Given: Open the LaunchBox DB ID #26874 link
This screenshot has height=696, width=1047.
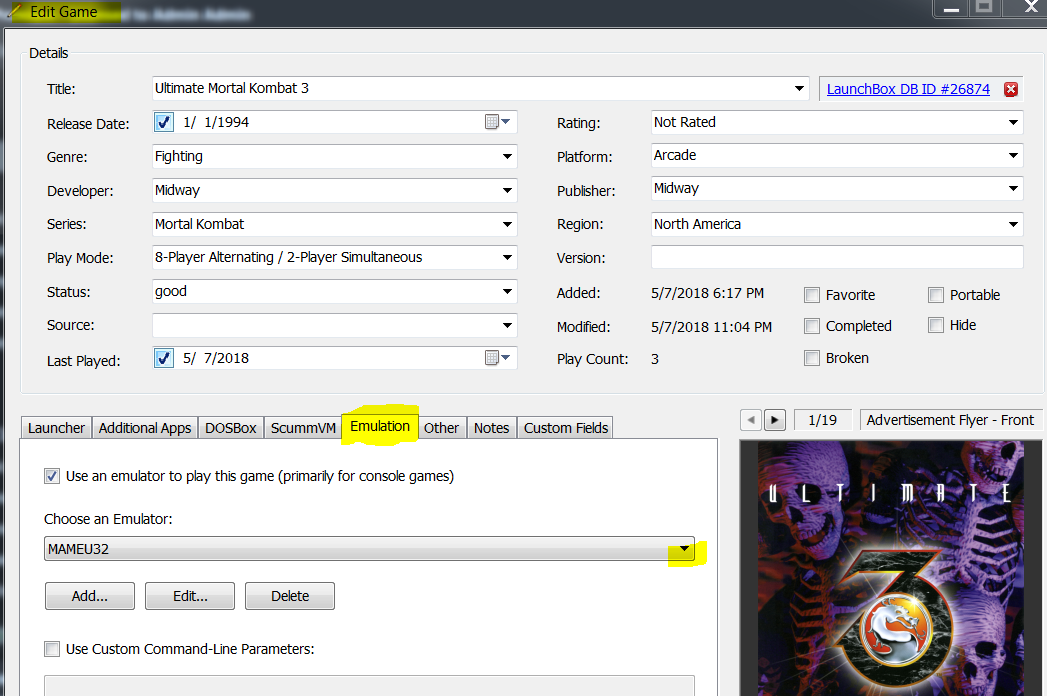Looking at the screenshot, I should pos(908,89).
